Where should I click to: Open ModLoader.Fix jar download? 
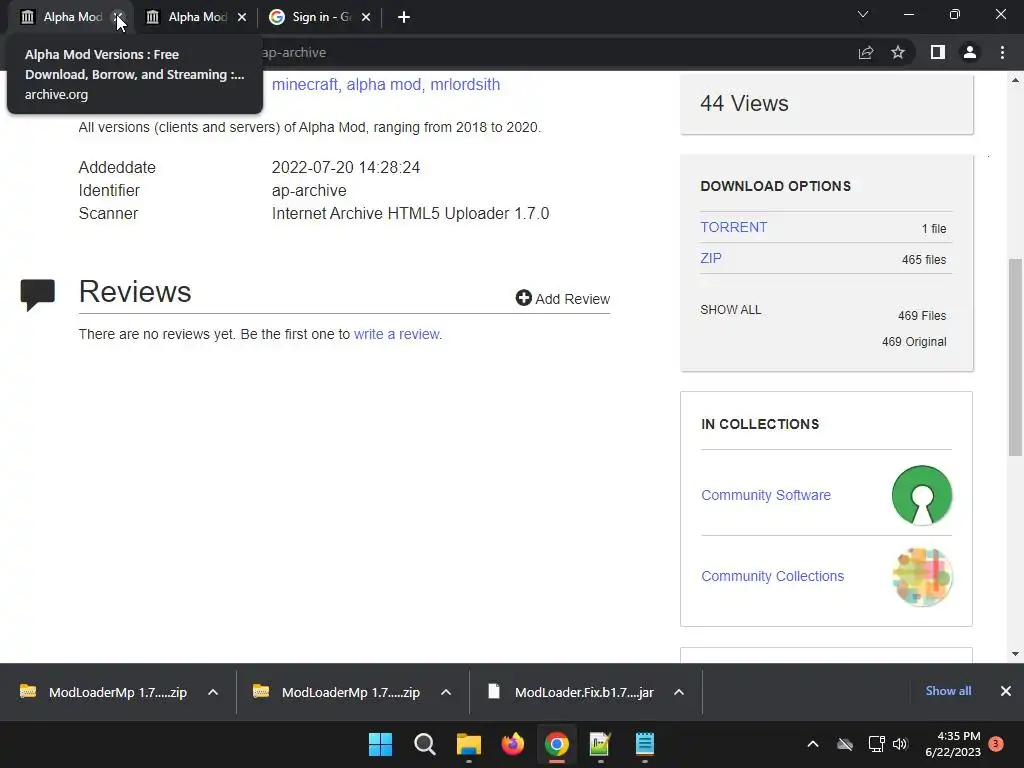click(571, 692)
